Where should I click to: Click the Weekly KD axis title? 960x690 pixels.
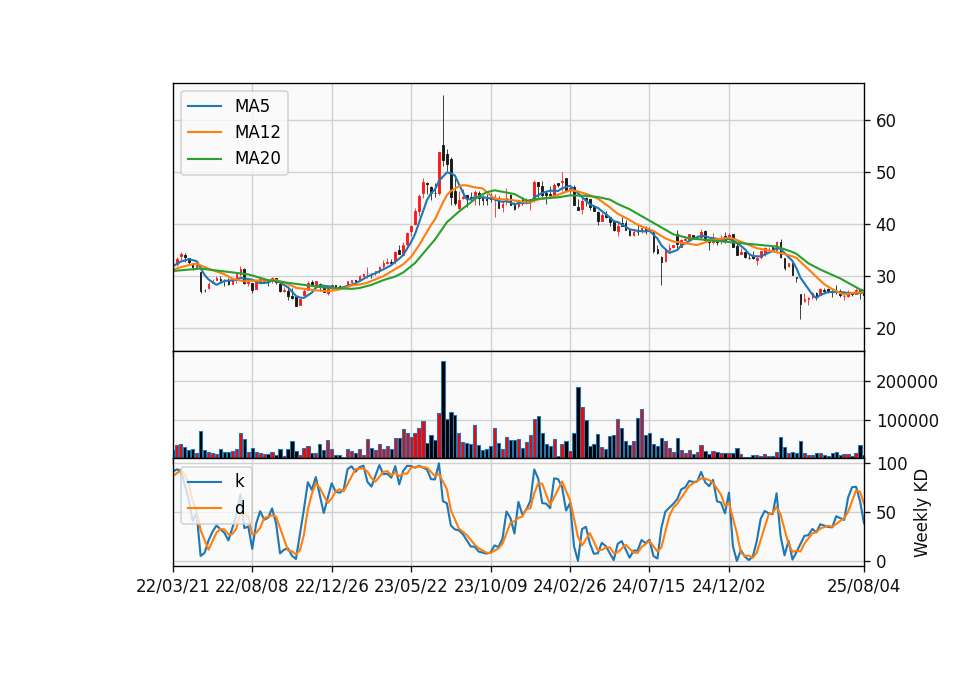click(x=920, y=513)
